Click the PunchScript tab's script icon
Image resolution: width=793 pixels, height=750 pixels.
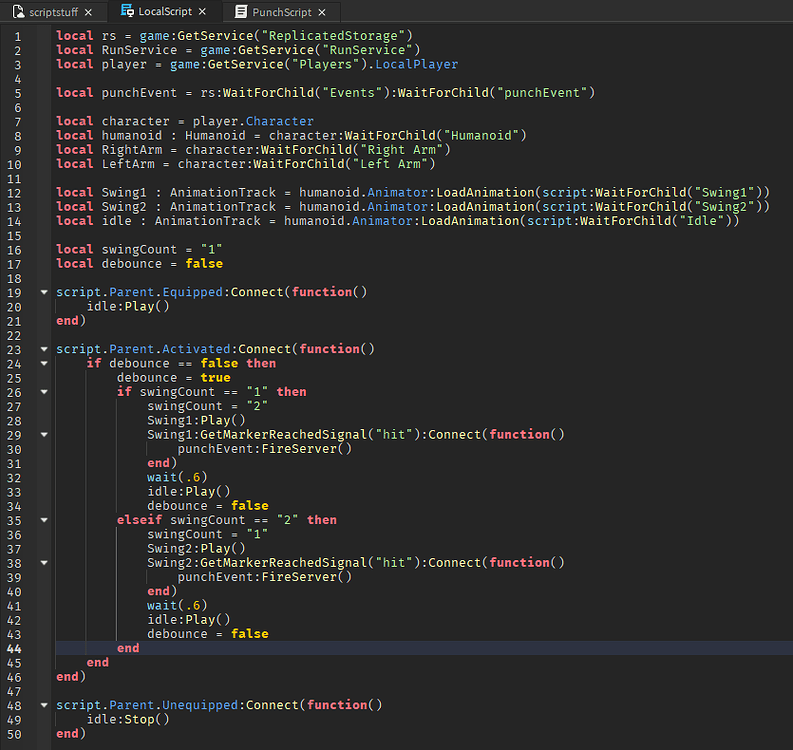point(241,11)
